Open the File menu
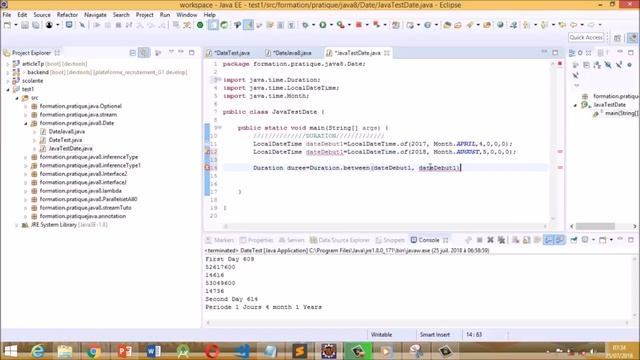The image size is (640, 360). [7, 15]
